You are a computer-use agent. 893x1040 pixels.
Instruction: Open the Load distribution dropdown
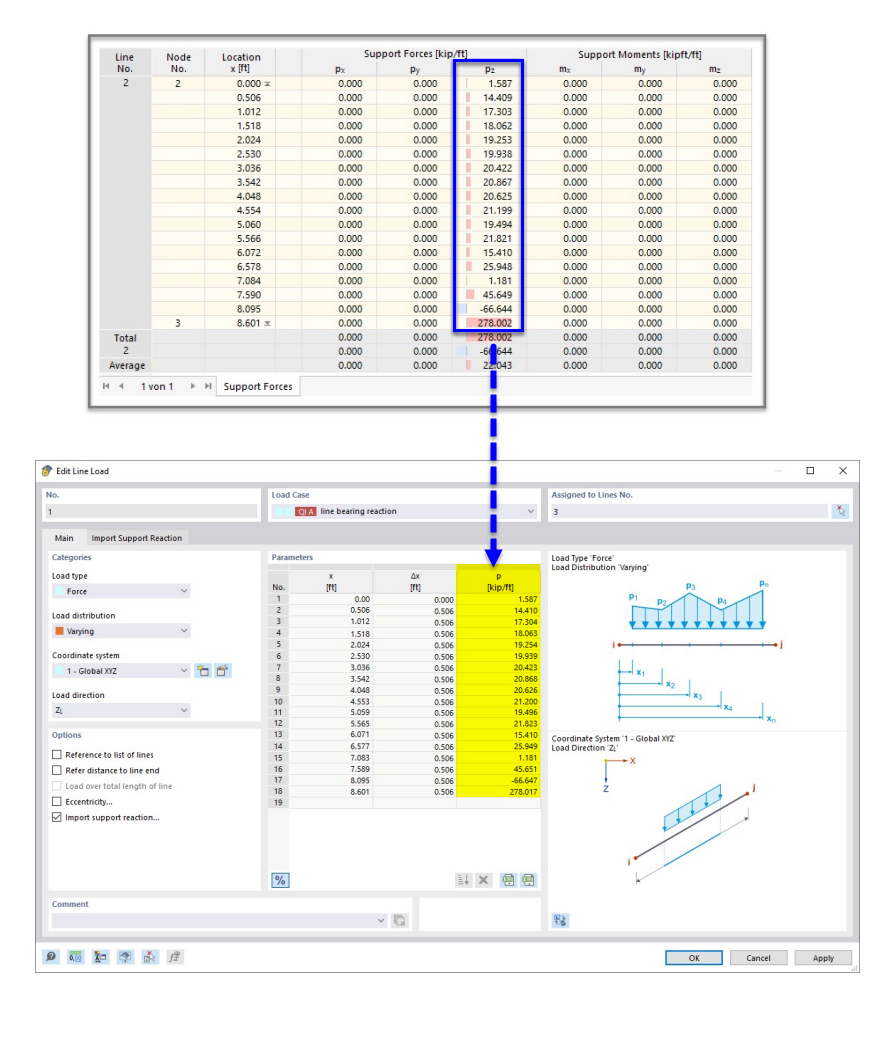(183, 631)
